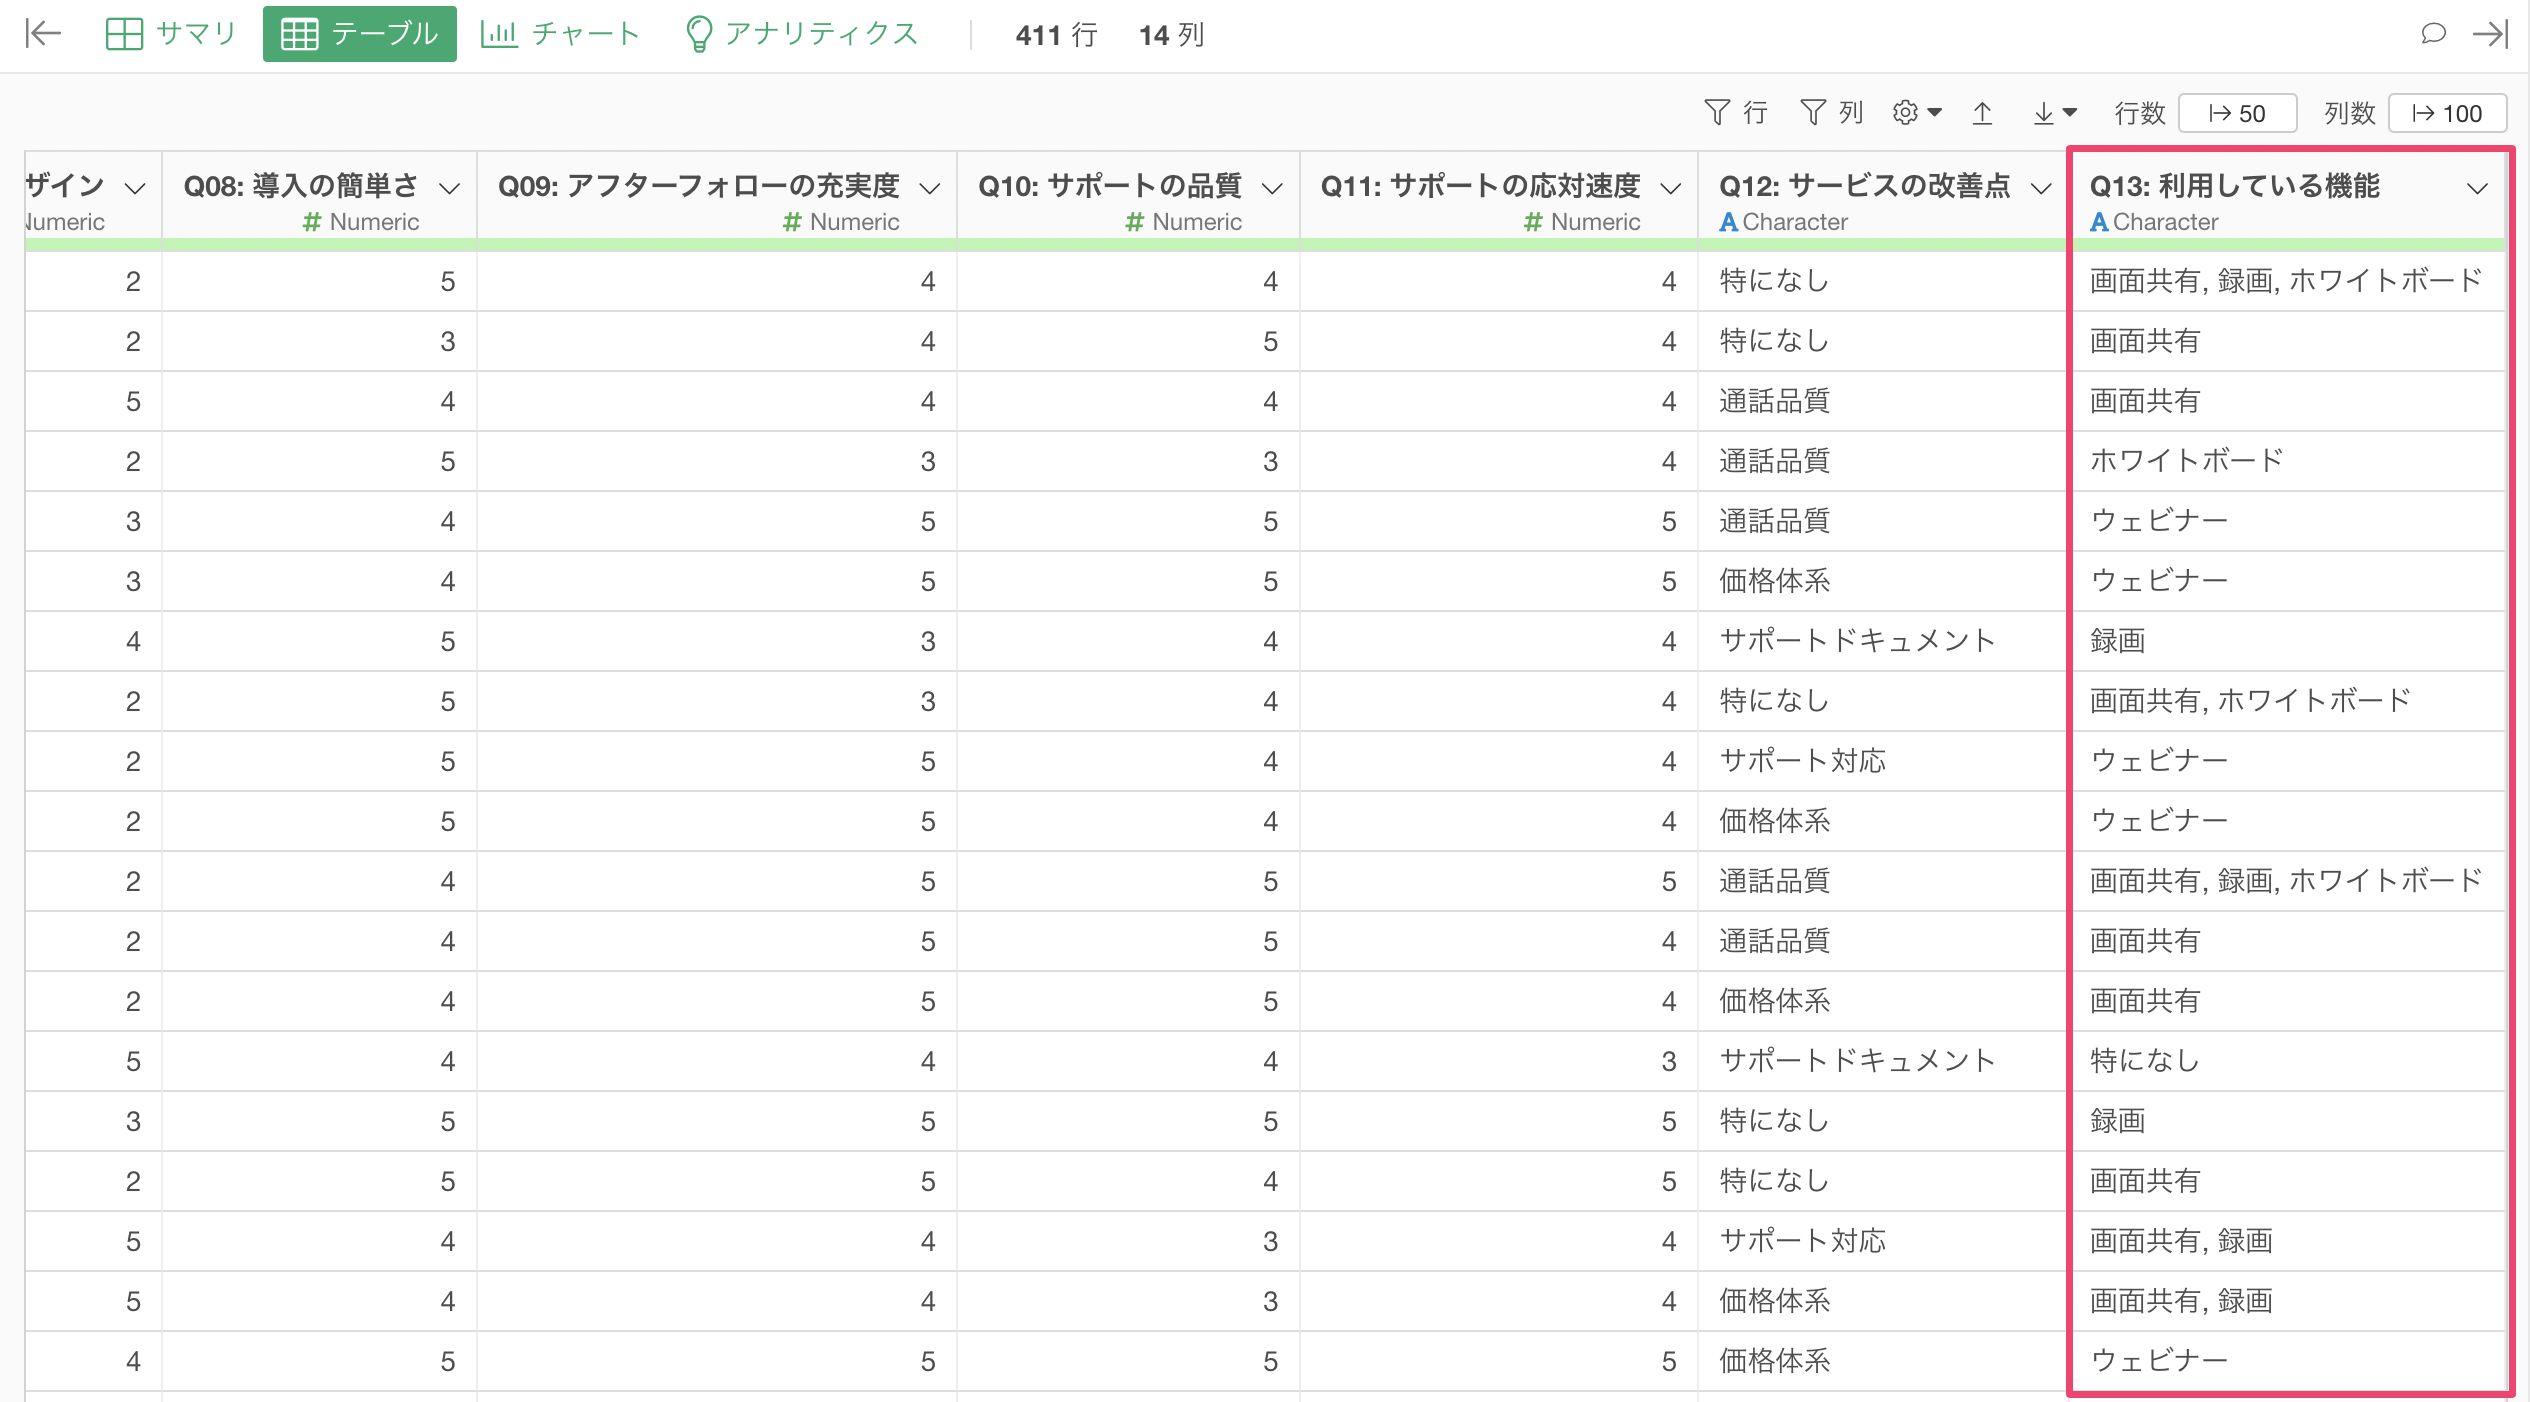The width and height of the screenshot is (2530, 1402).
Task: Select the 録画 cell beside サポートドキュメント
Action: tap(2286, 641)
